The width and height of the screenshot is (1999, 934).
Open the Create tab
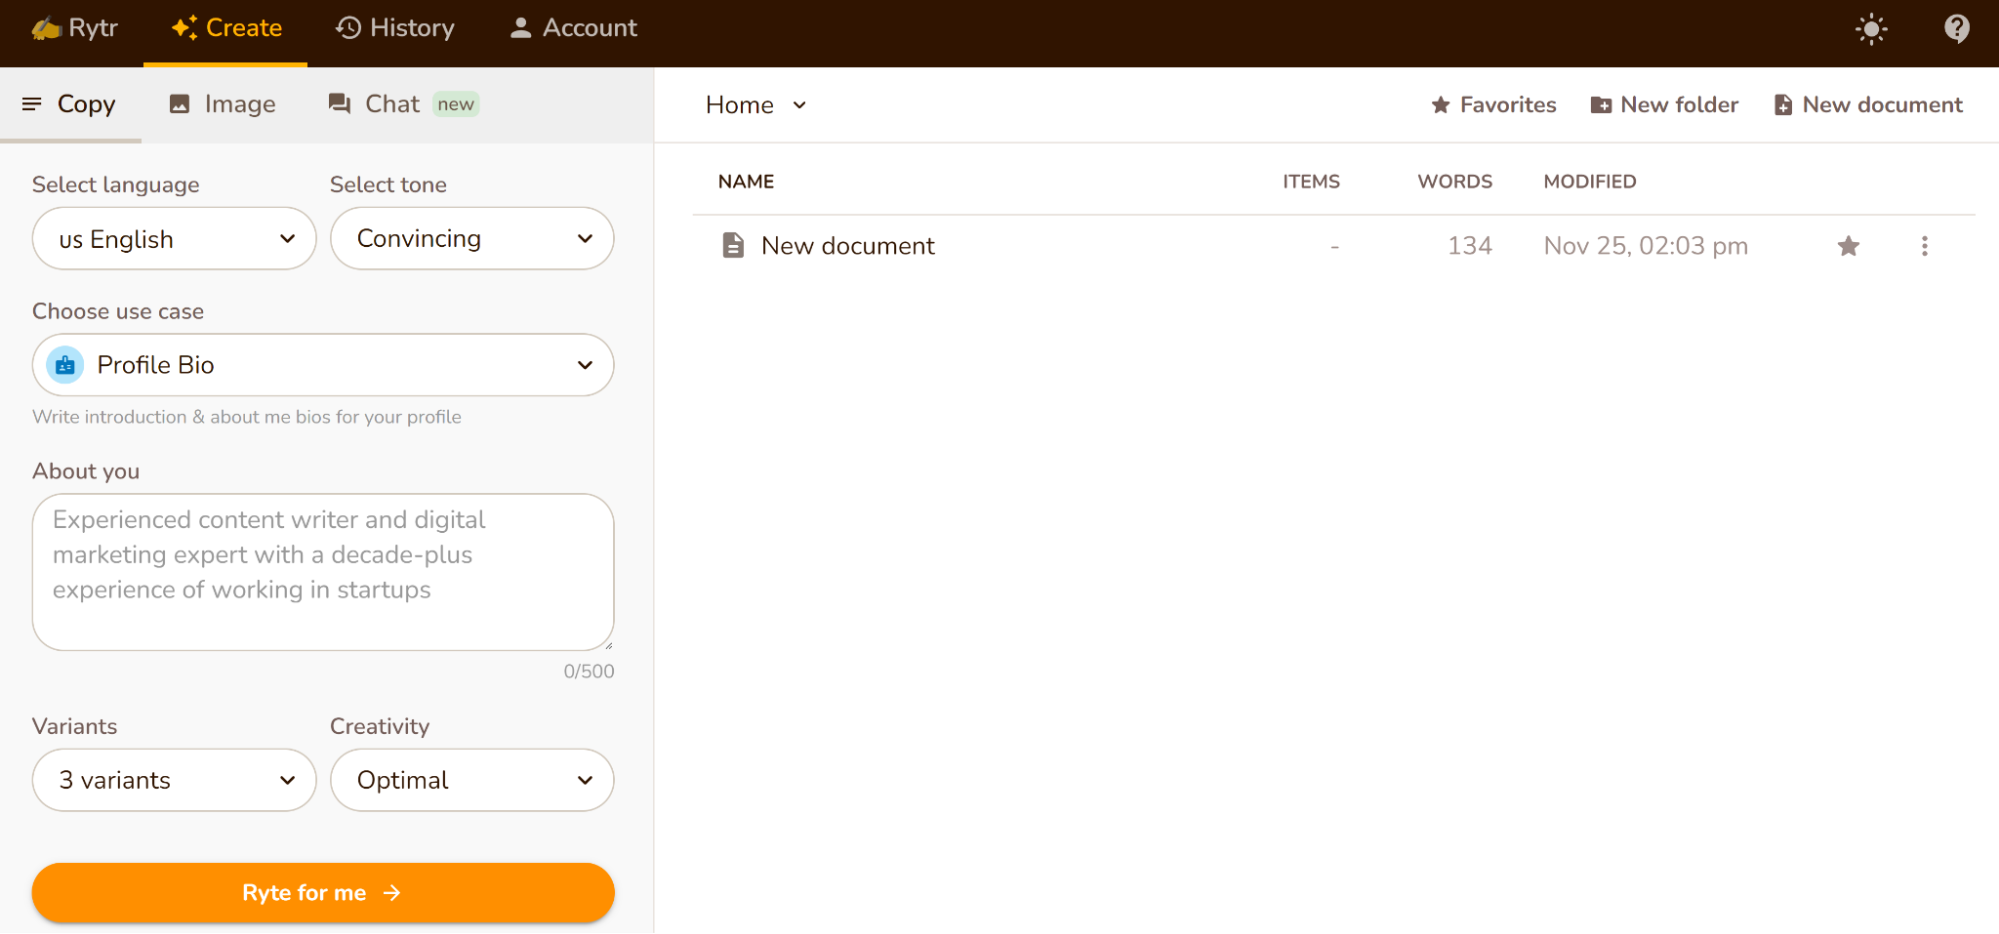point(226,28)
